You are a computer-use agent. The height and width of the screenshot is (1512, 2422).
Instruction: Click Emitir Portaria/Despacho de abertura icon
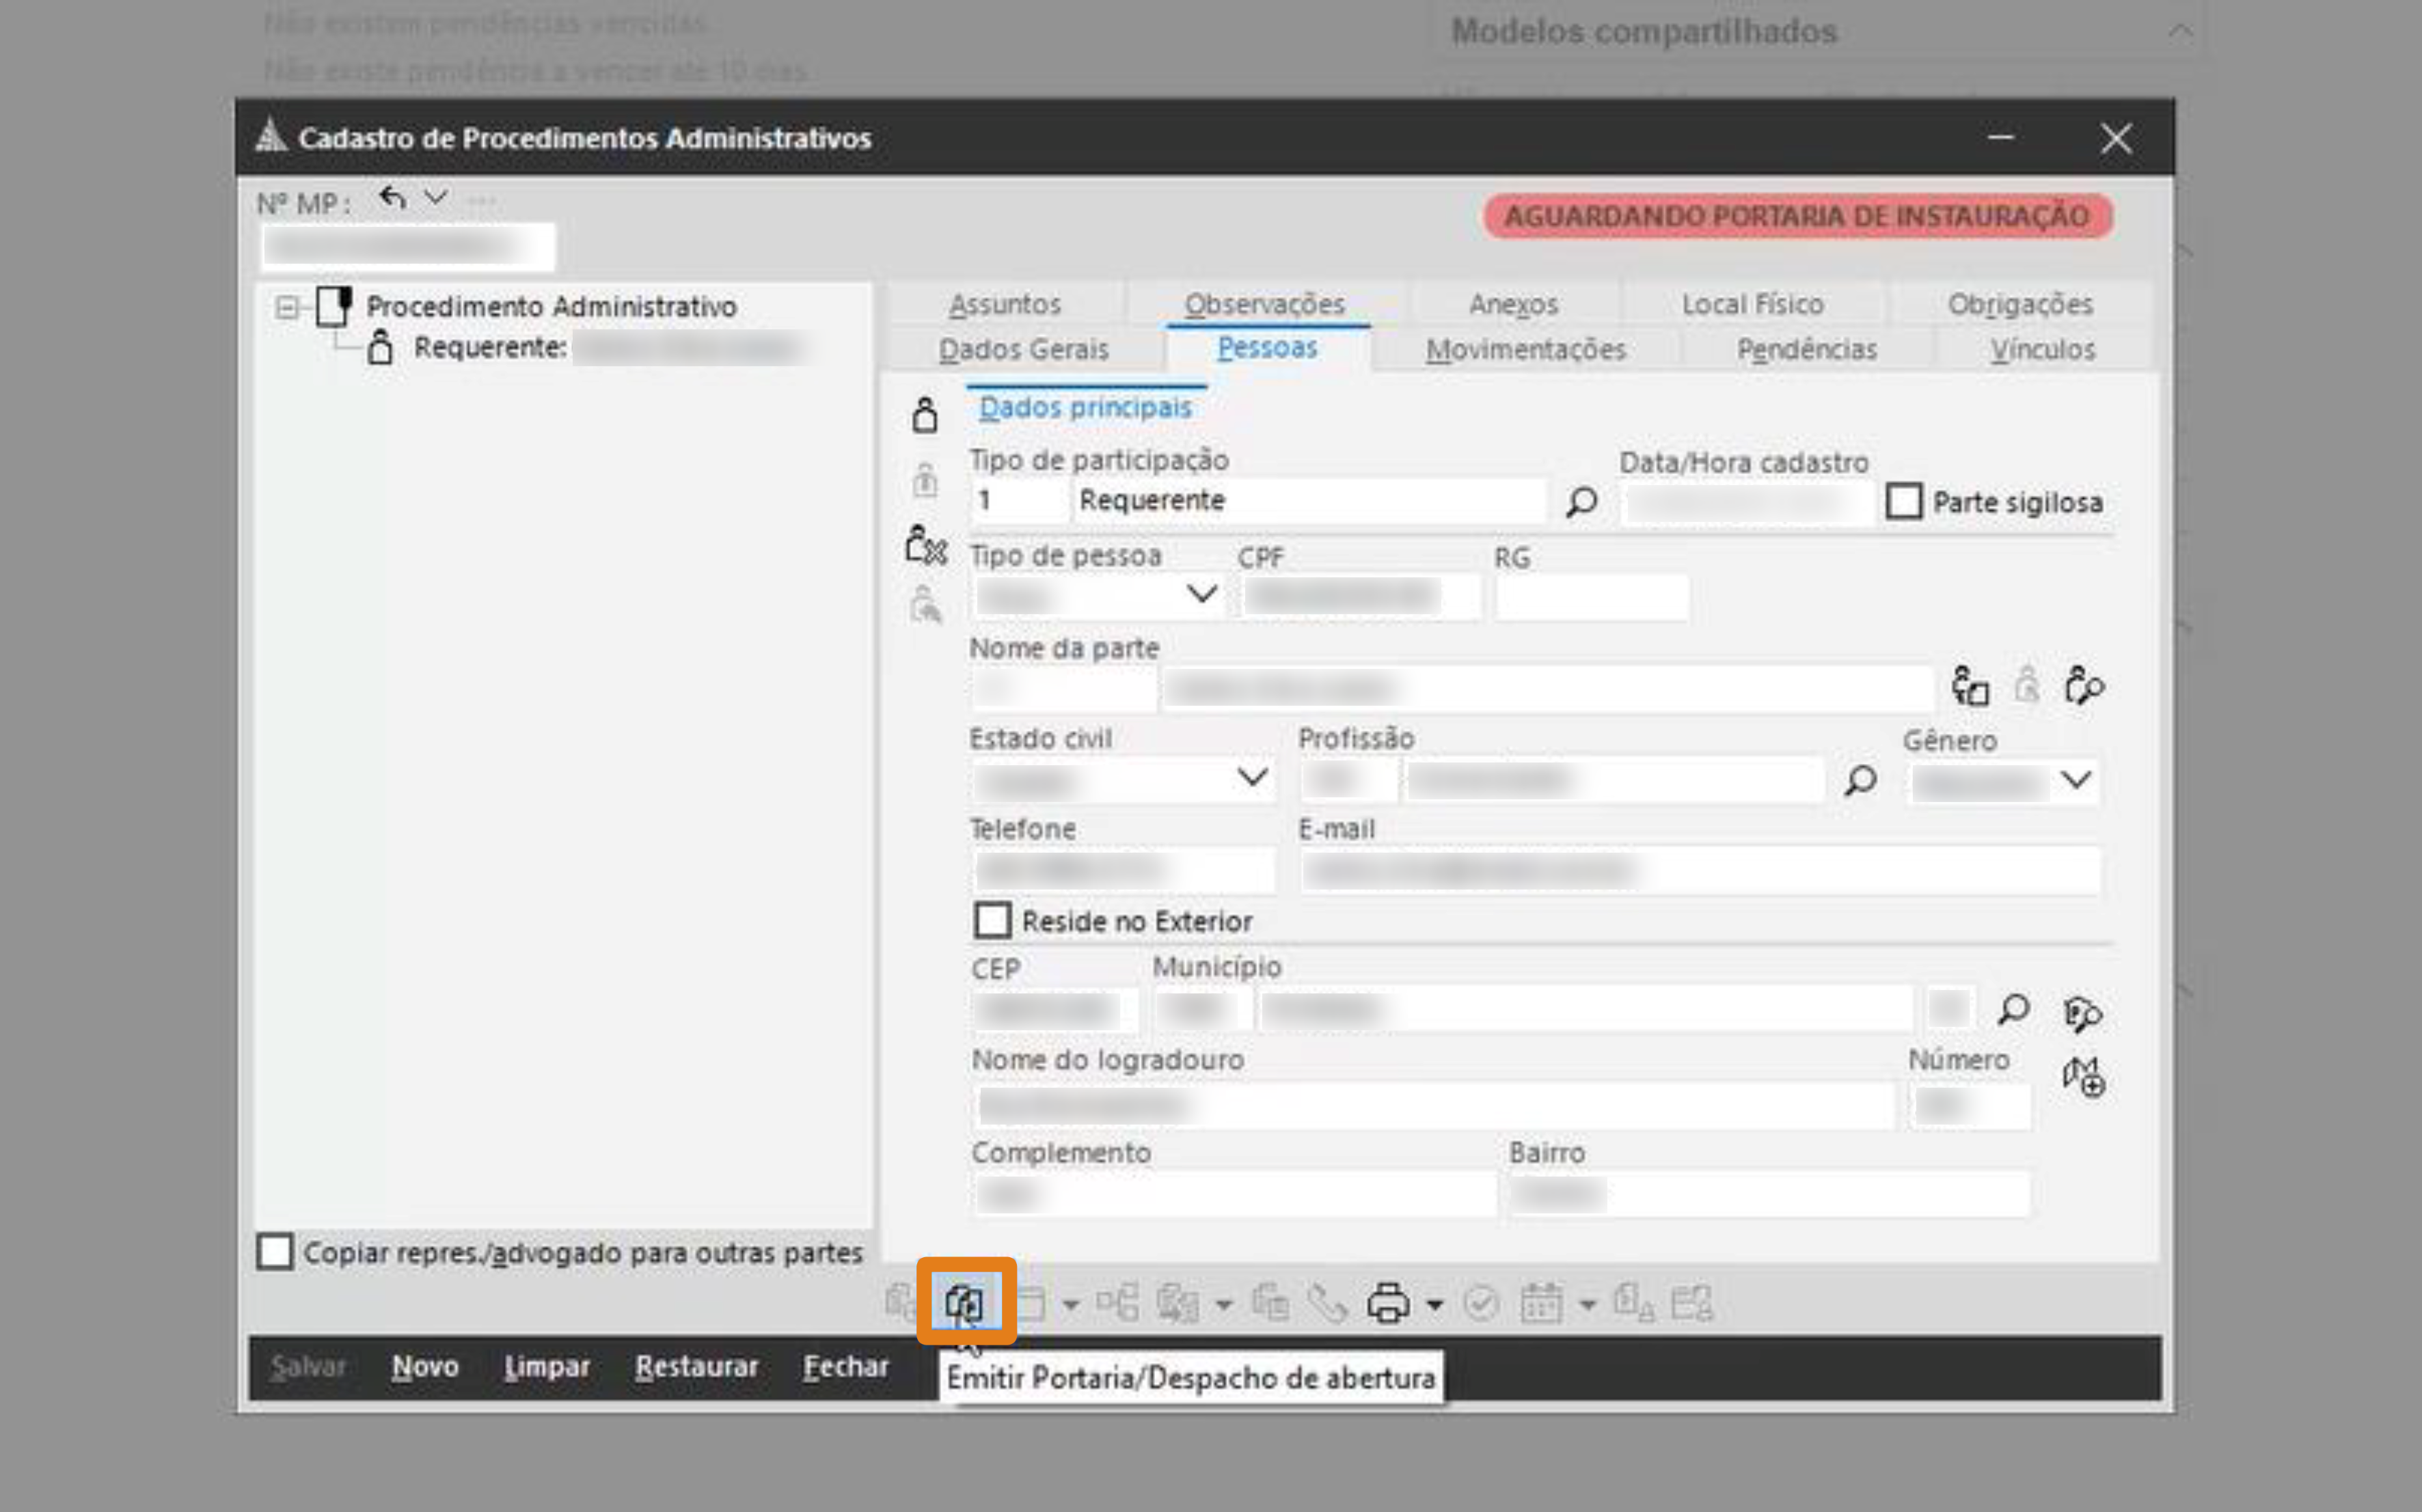click(x=965, y=1302)
